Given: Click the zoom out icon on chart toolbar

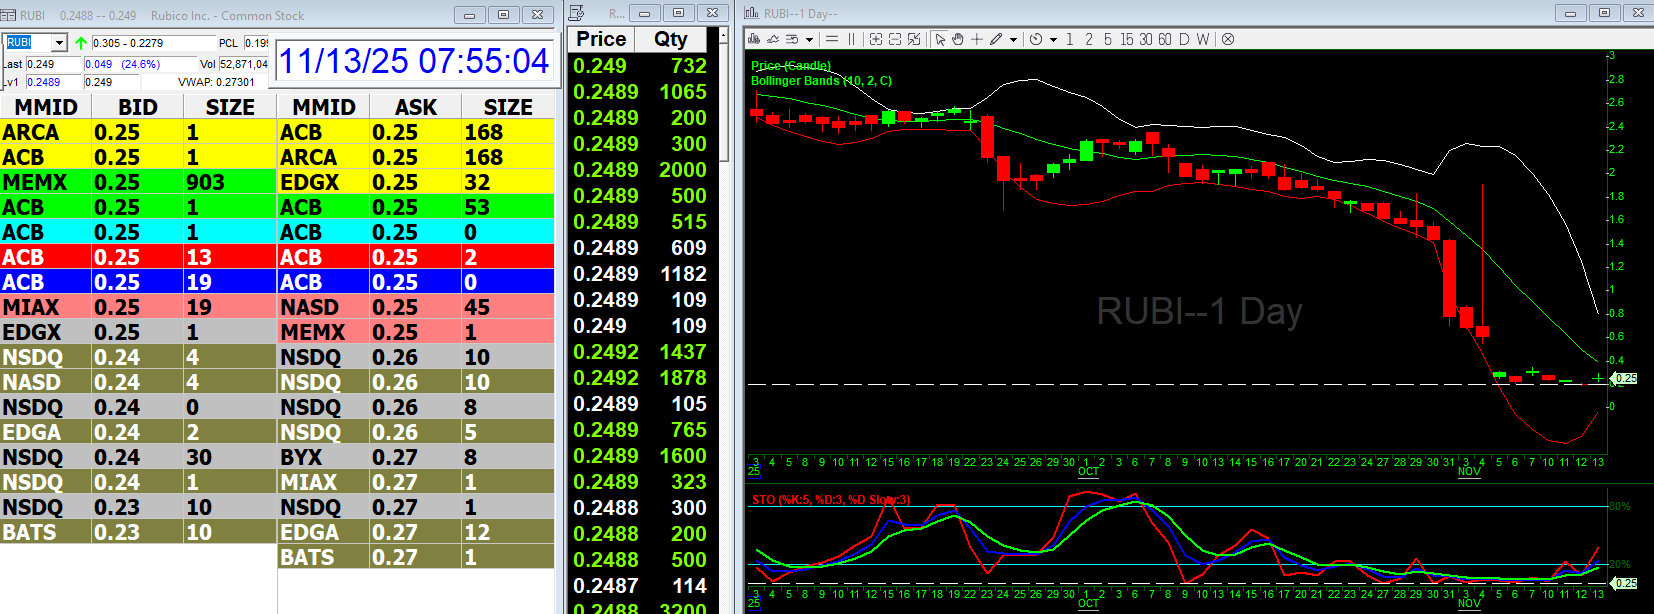Looking at the screenshot, I should pyautogui.click(x=895, y=39).
